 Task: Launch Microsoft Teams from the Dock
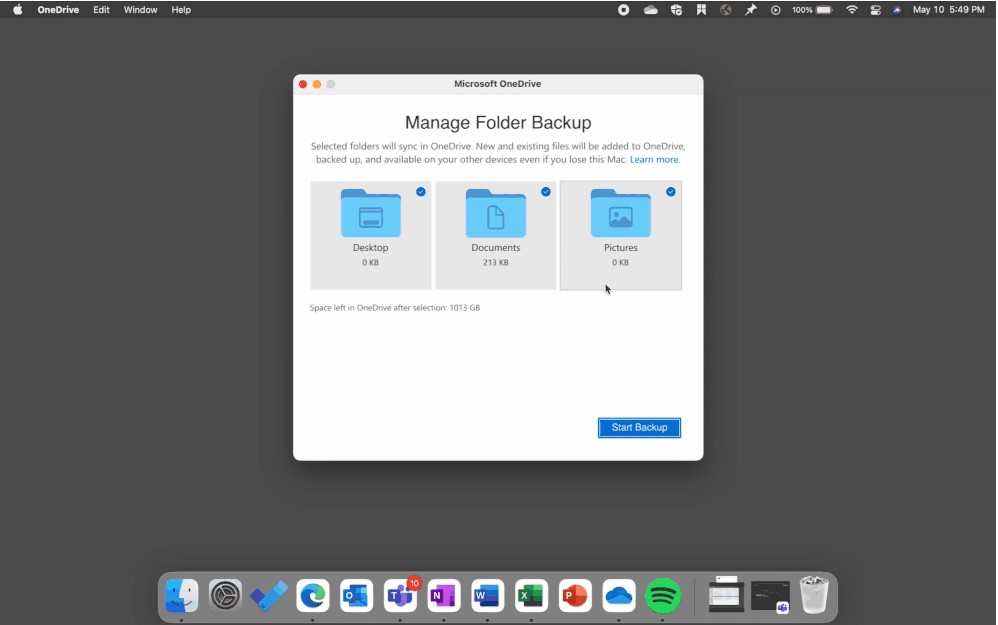click(400, 596)
